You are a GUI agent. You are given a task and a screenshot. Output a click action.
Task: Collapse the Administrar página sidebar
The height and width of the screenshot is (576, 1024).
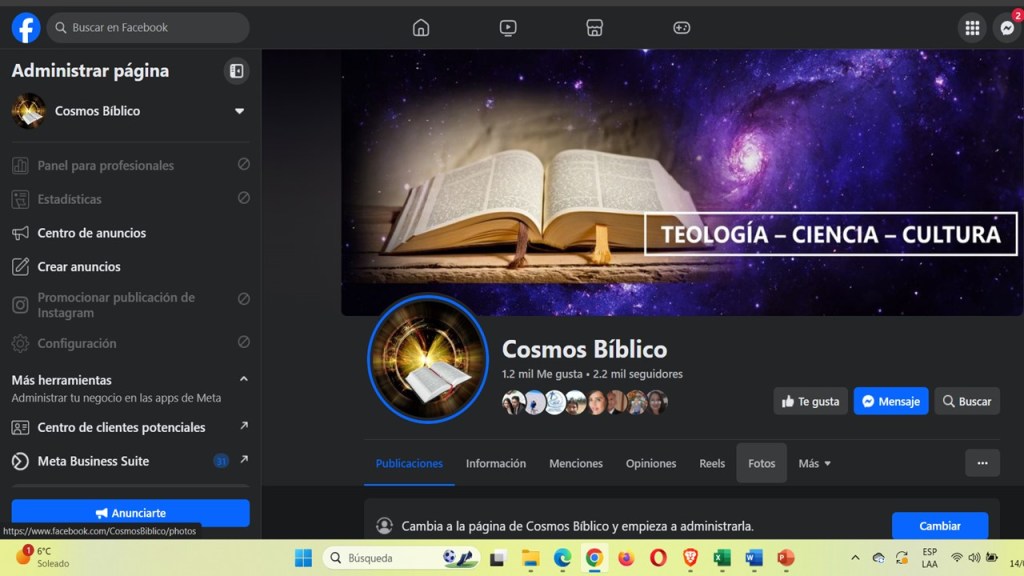coord(237,71)
